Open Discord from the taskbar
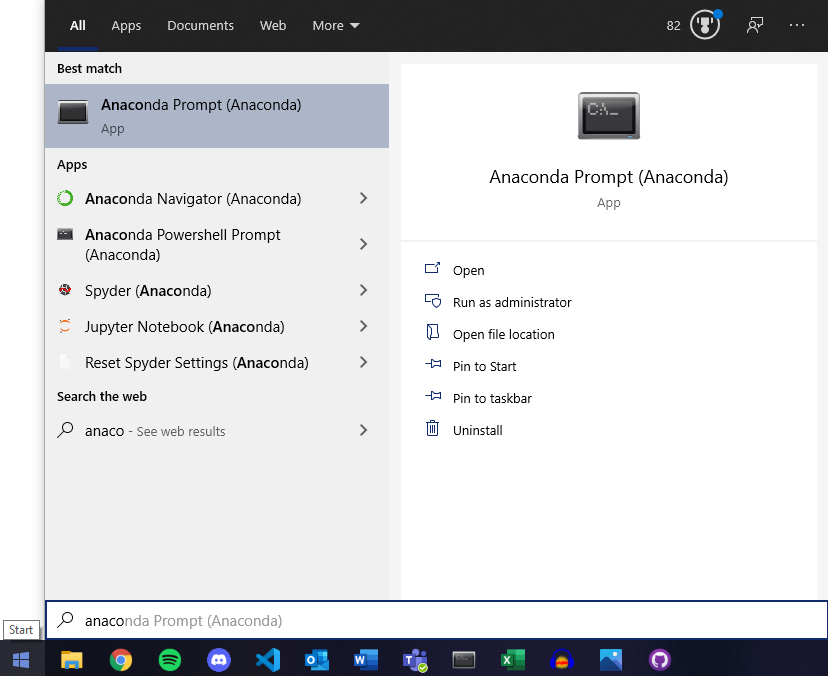 tap(219, 660)
